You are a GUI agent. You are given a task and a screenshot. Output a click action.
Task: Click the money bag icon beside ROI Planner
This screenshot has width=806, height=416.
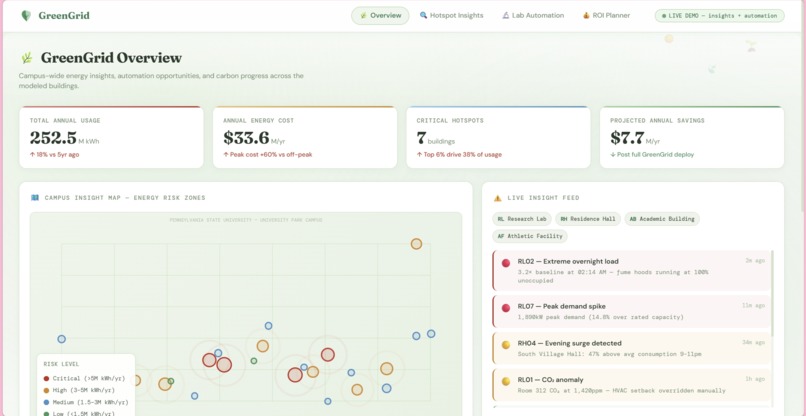tap(586, 15)
